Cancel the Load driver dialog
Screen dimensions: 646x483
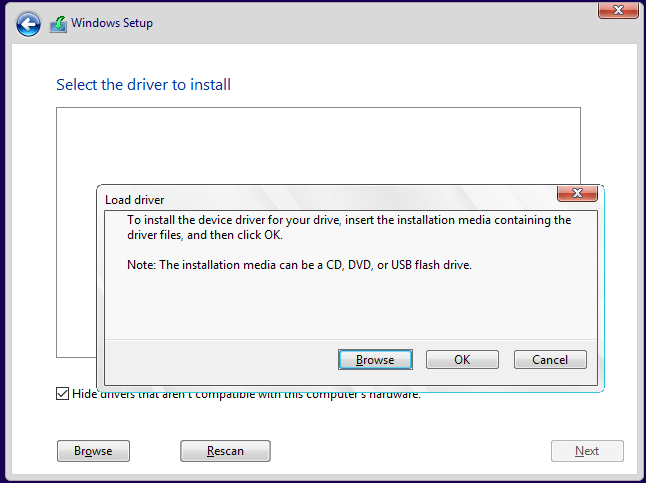[550, 359]
